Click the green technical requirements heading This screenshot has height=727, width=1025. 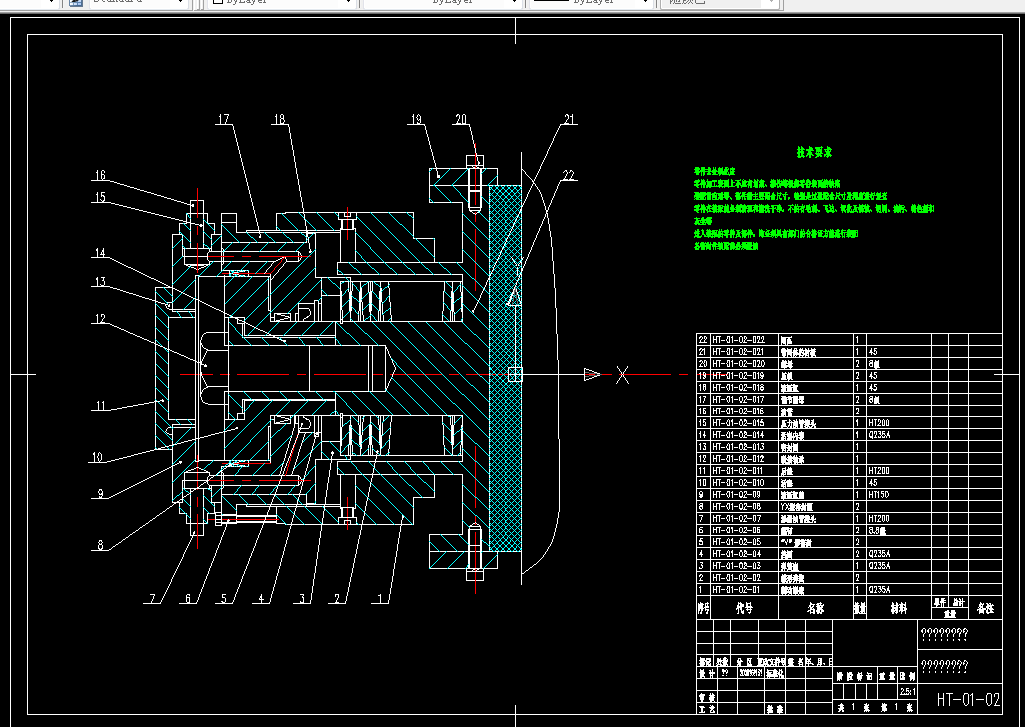814,153
